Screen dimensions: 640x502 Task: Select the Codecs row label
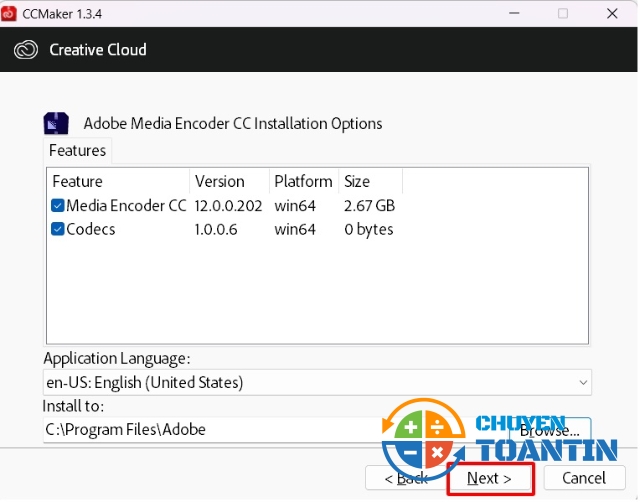(x=91, y=230)
